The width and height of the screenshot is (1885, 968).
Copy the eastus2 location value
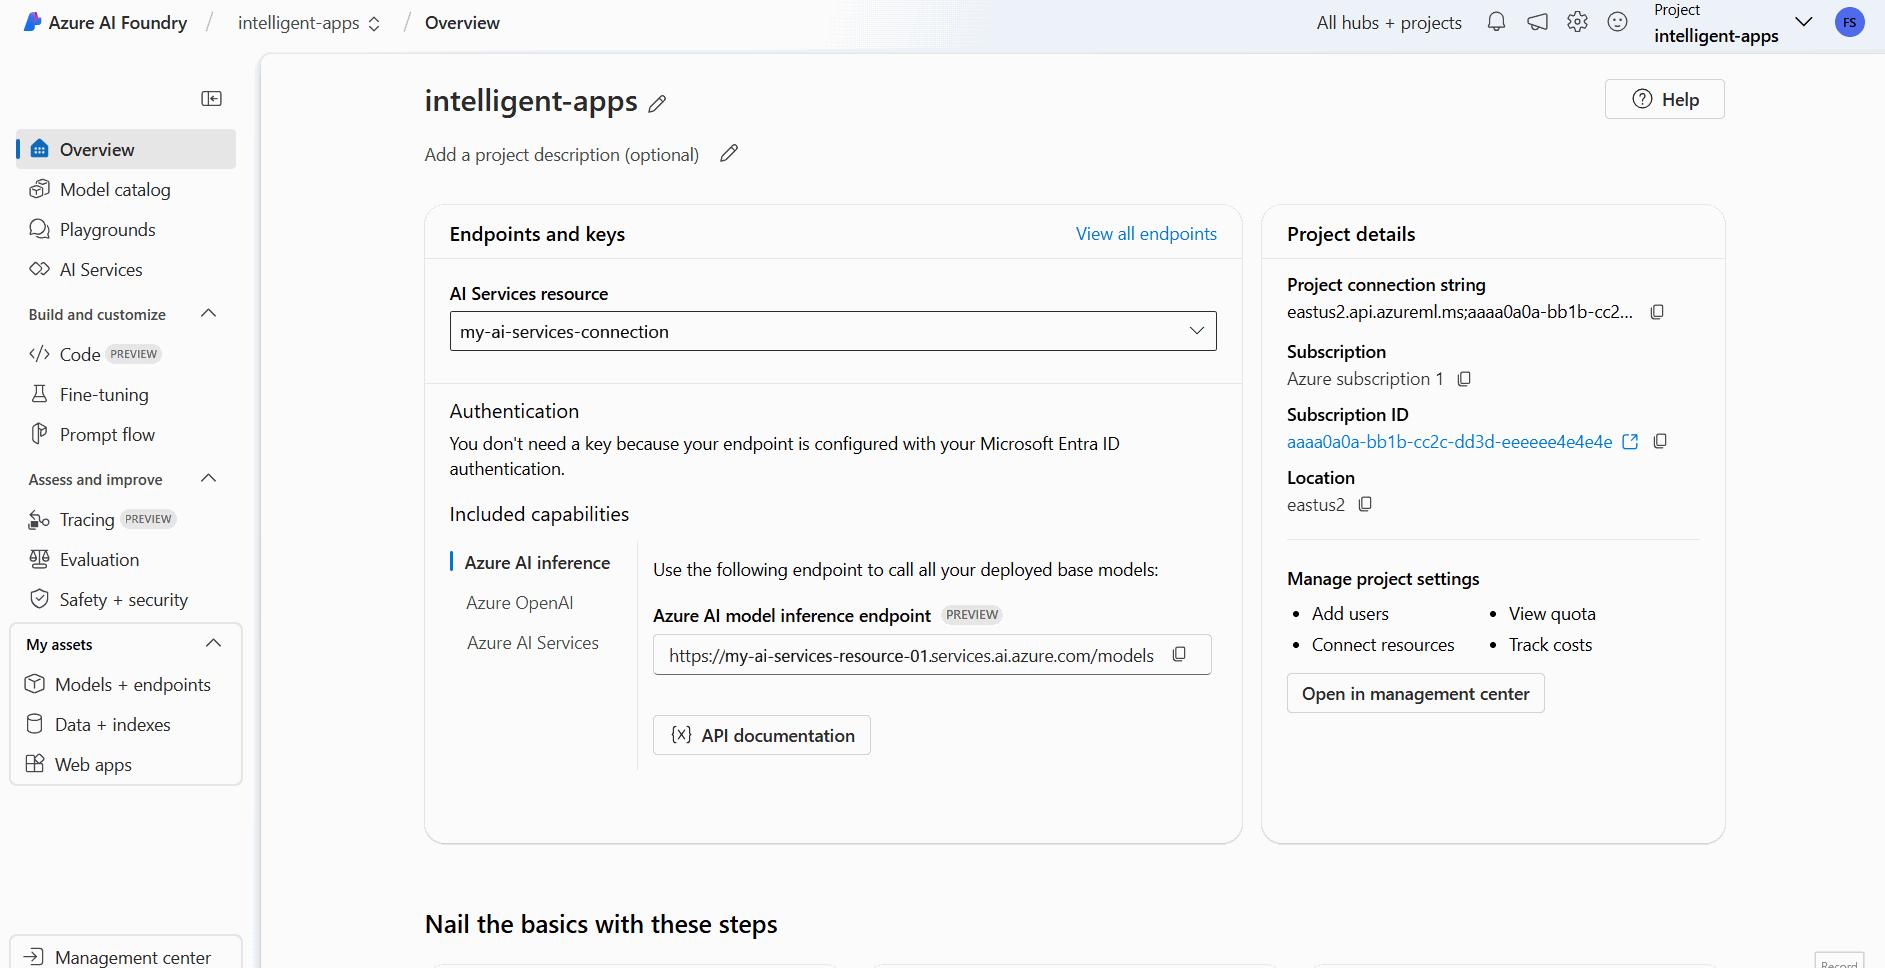1365,504
